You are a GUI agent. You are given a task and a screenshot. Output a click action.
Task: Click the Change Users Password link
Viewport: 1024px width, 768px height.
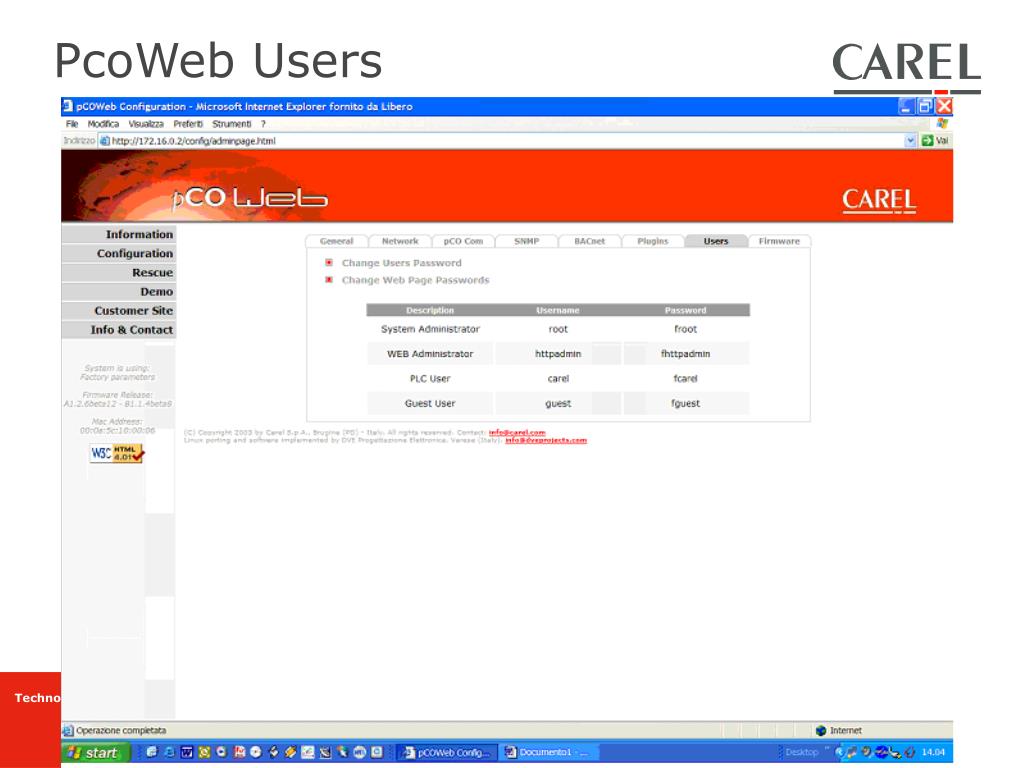402,263
